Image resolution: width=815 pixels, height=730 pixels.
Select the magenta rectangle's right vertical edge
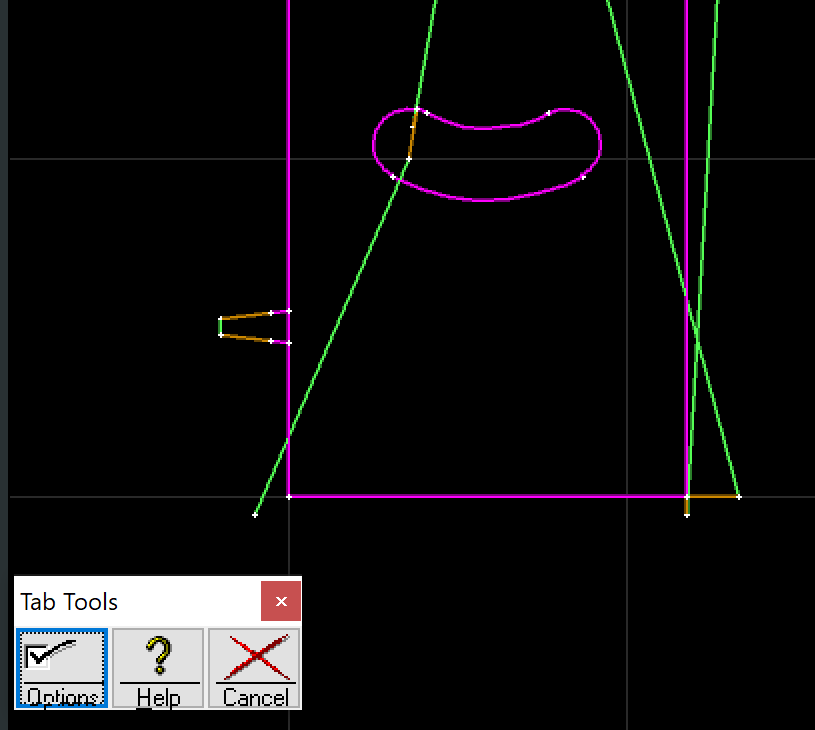point(687,200)
